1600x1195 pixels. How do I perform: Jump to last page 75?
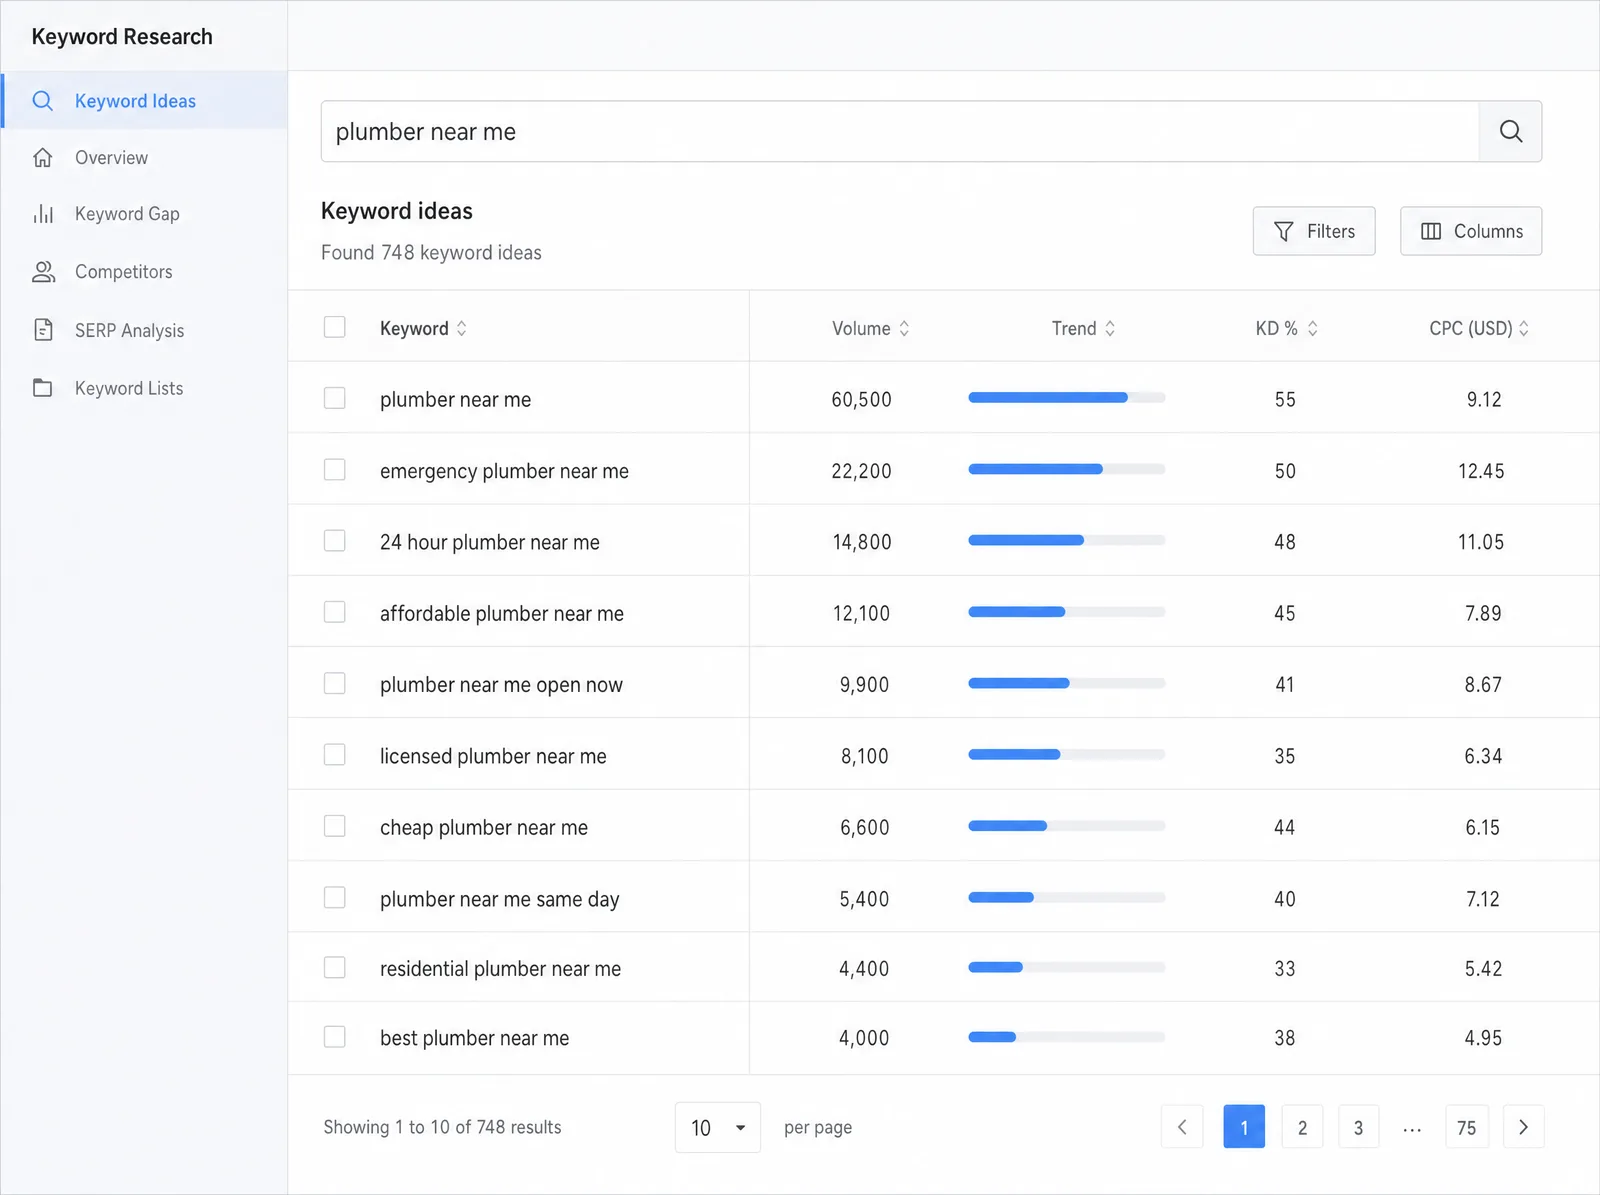point(1467,1127)
